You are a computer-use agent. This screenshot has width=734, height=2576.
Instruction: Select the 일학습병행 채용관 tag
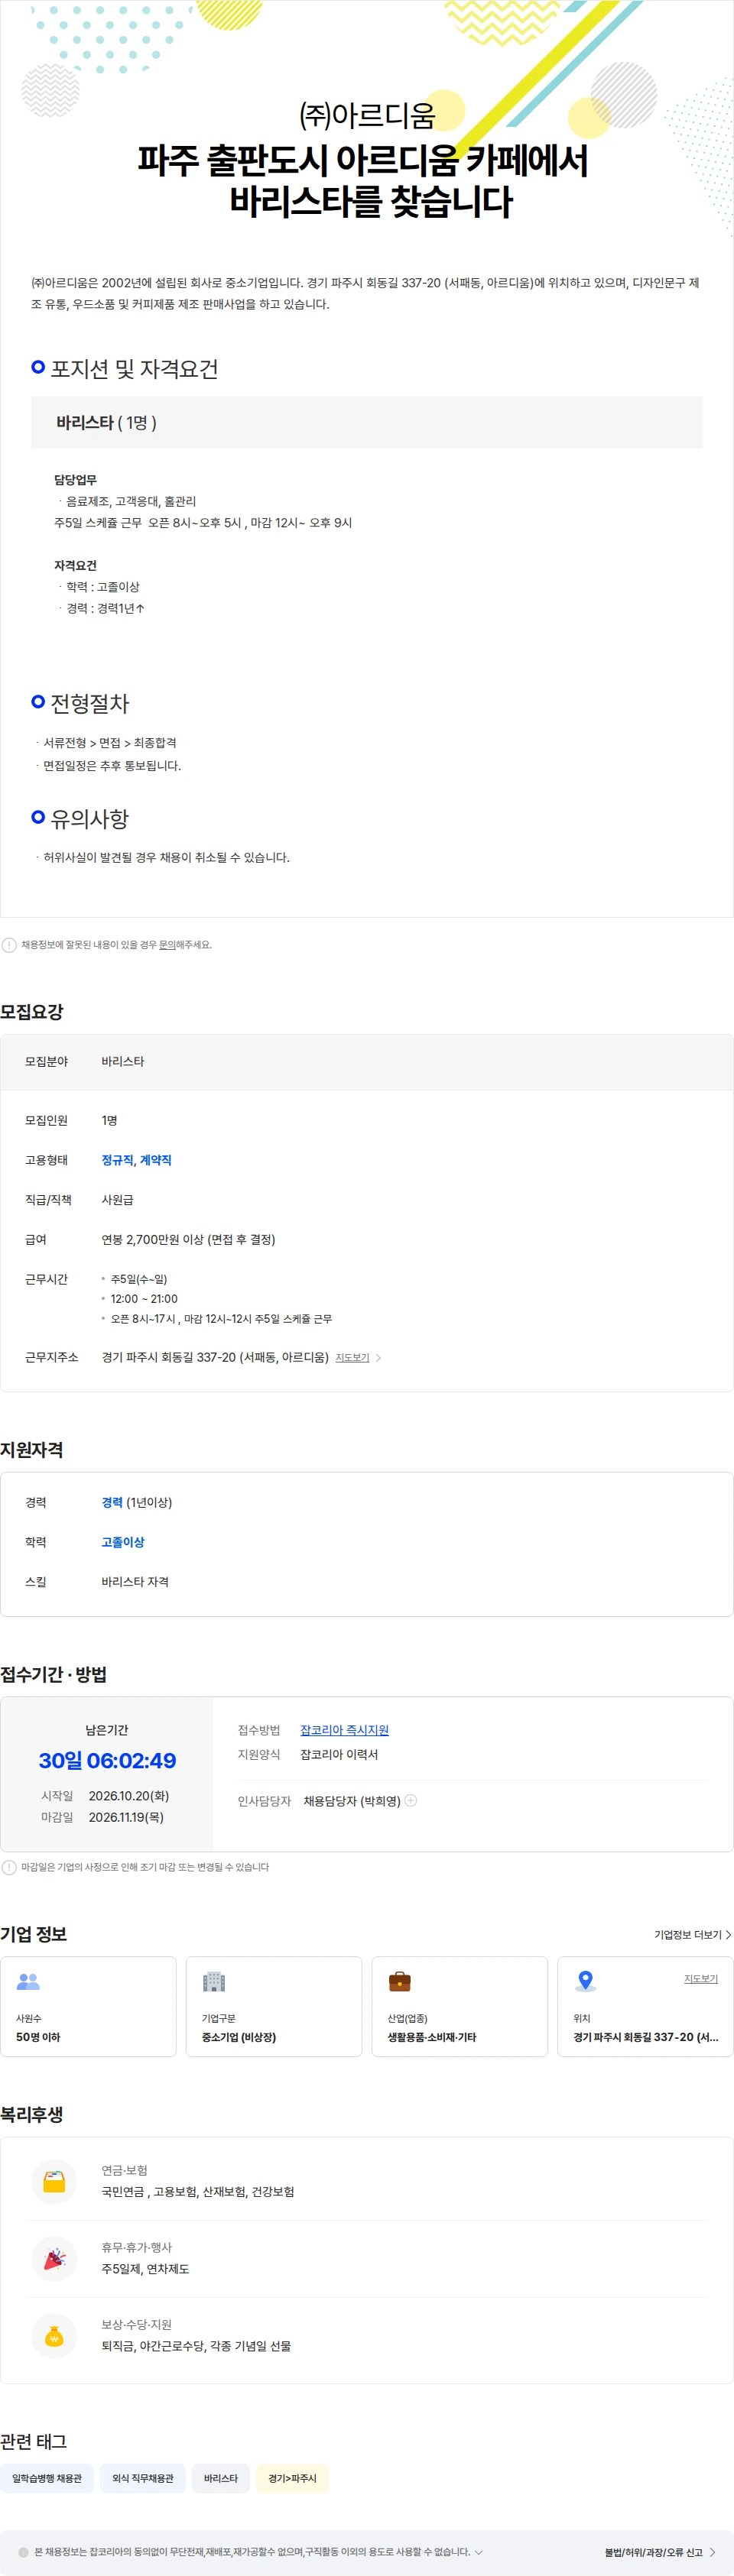point(47,2478)
